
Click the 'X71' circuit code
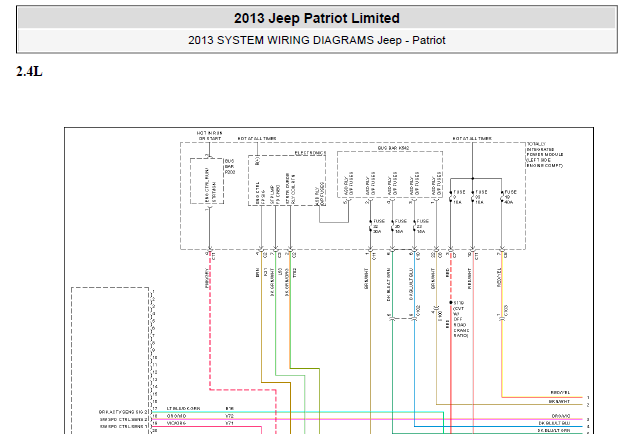pos(229,423)
